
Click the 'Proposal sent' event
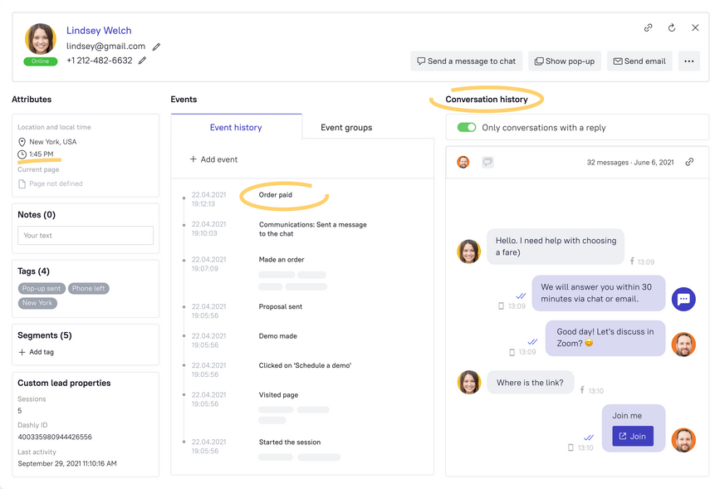click(x=281, y=306)
